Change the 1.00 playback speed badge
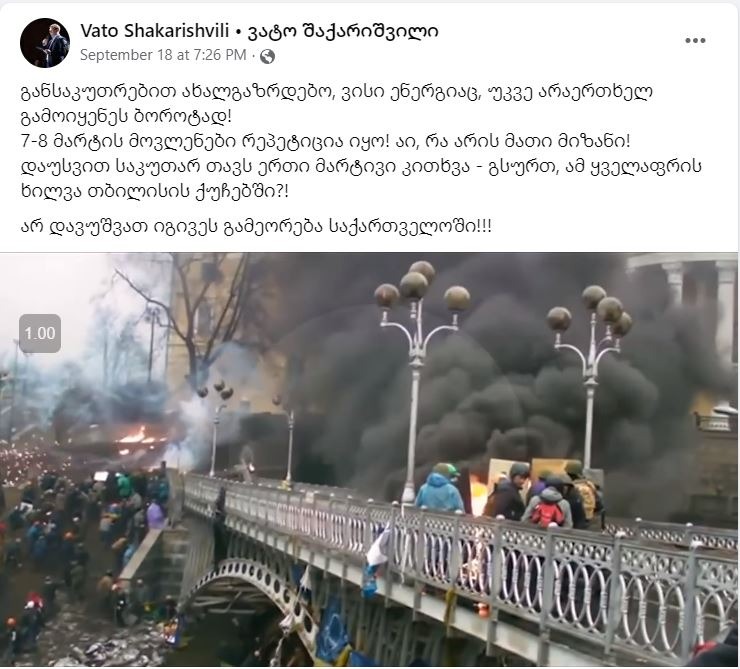Screen dimensions: 740x669 point(40,333)
